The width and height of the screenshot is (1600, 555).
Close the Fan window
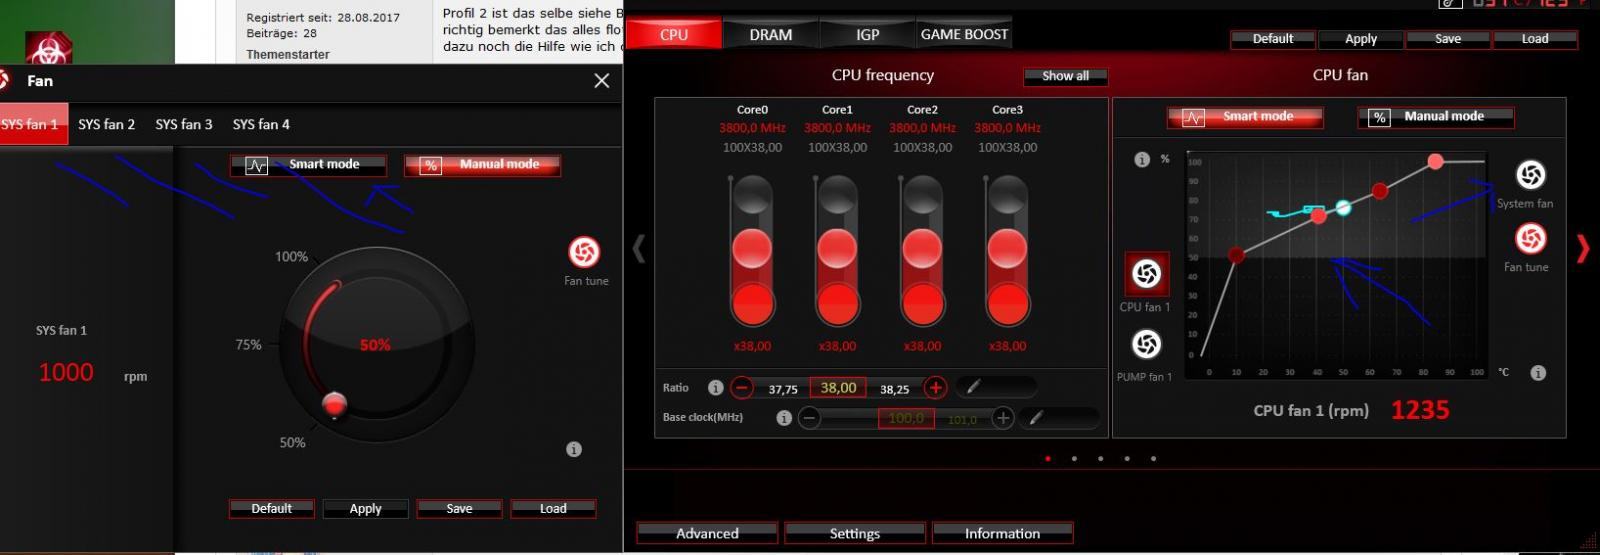(x=601, y=81)
